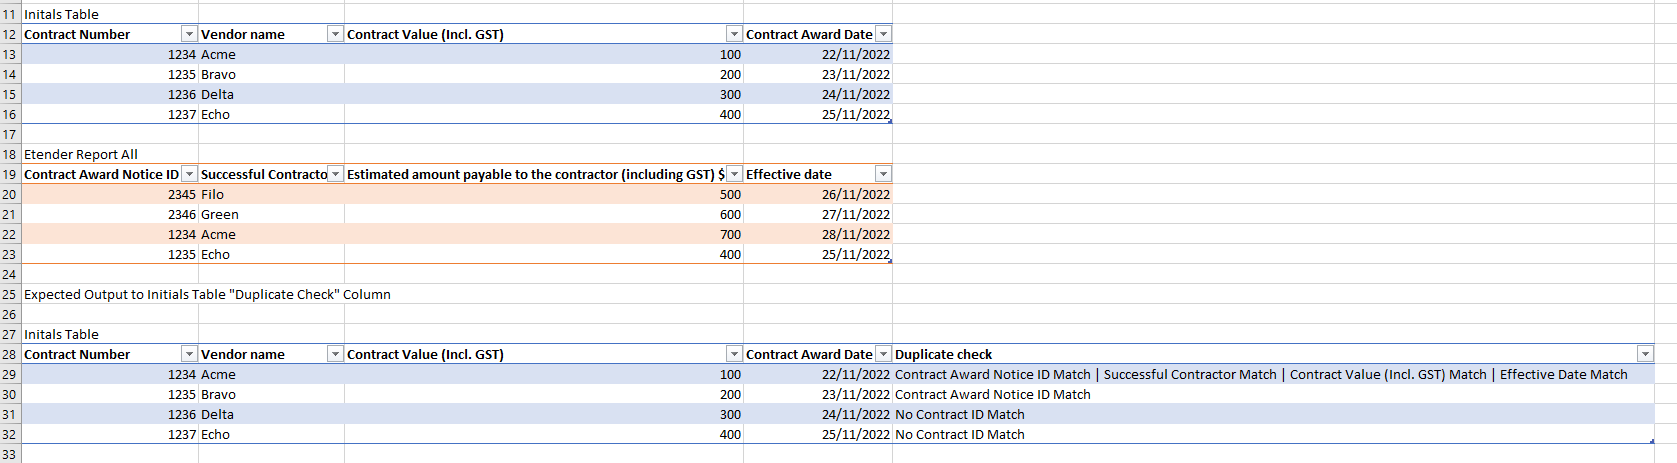Open Successful Contractor filter dropdown
This screenshot has width=1677, height=463.
tap(335, 174)
